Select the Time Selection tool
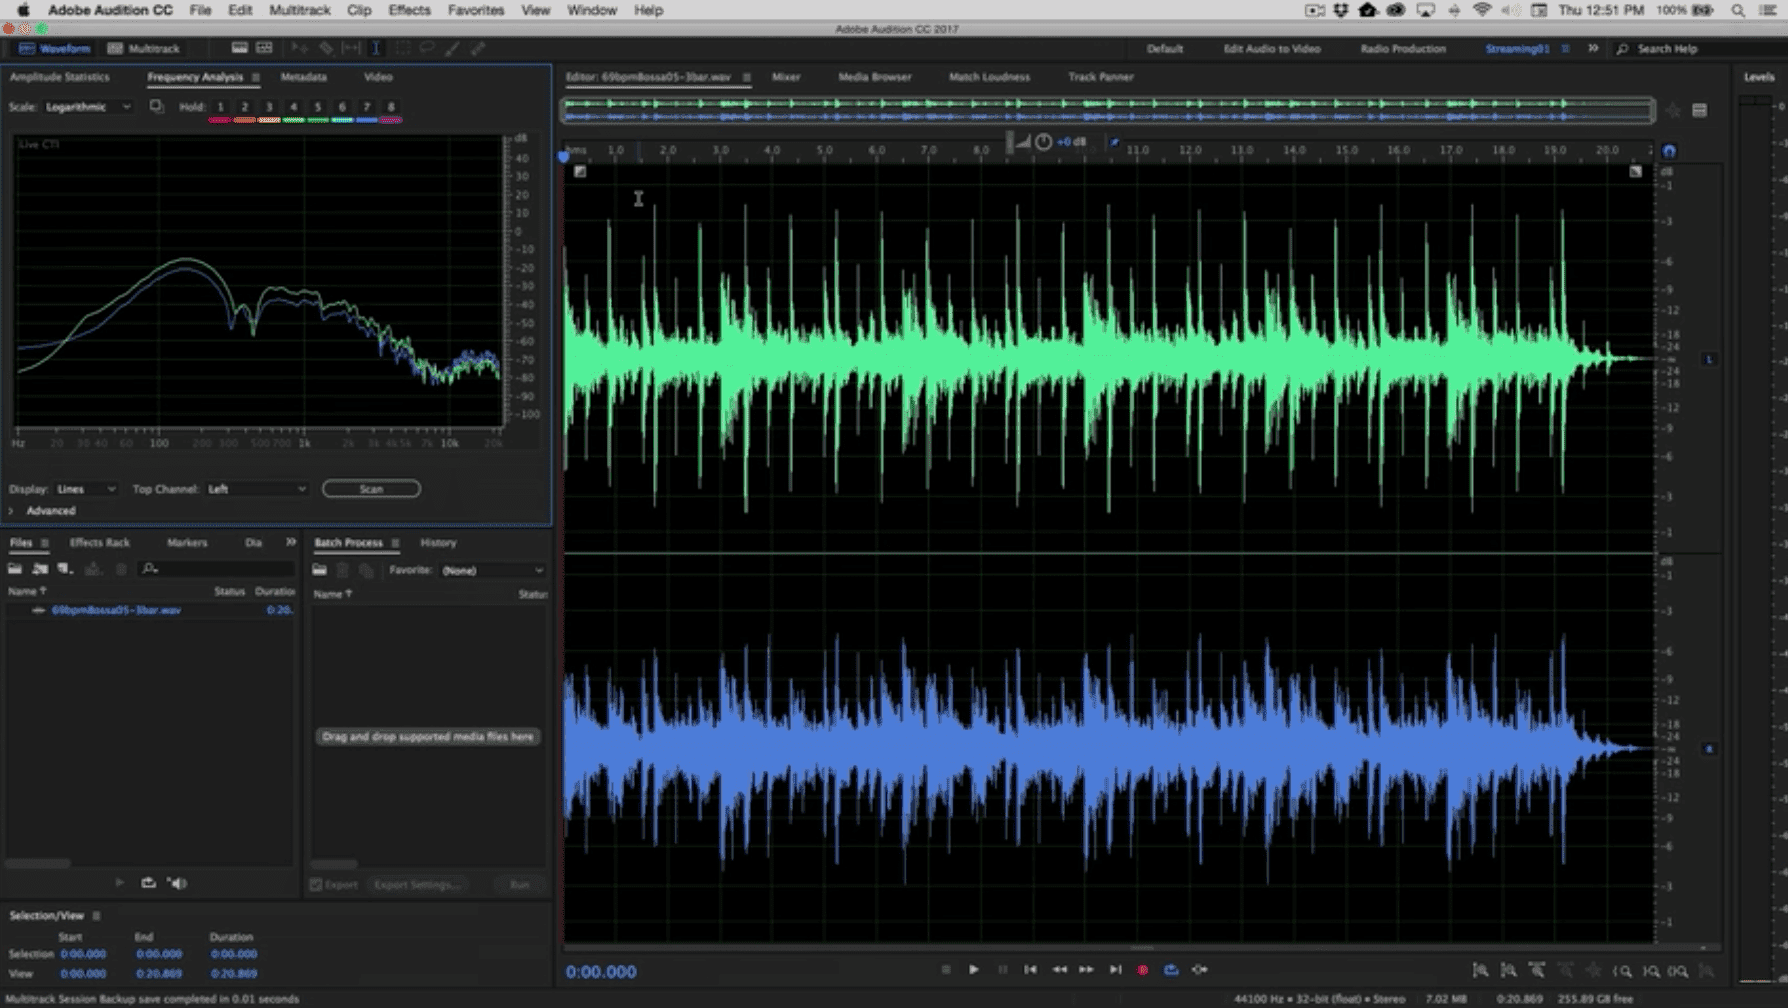 [x=376, y=48]
